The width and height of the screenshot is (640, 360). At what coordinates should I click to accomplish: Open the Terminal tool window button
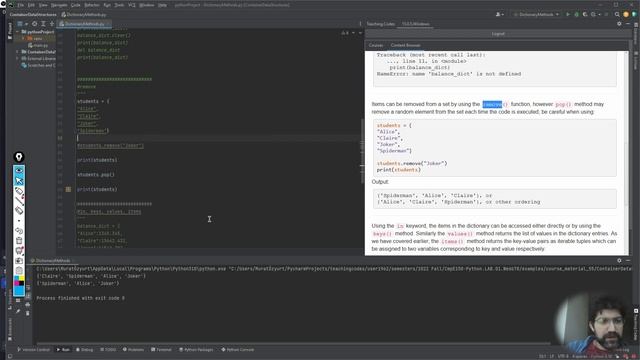(161, 350)
